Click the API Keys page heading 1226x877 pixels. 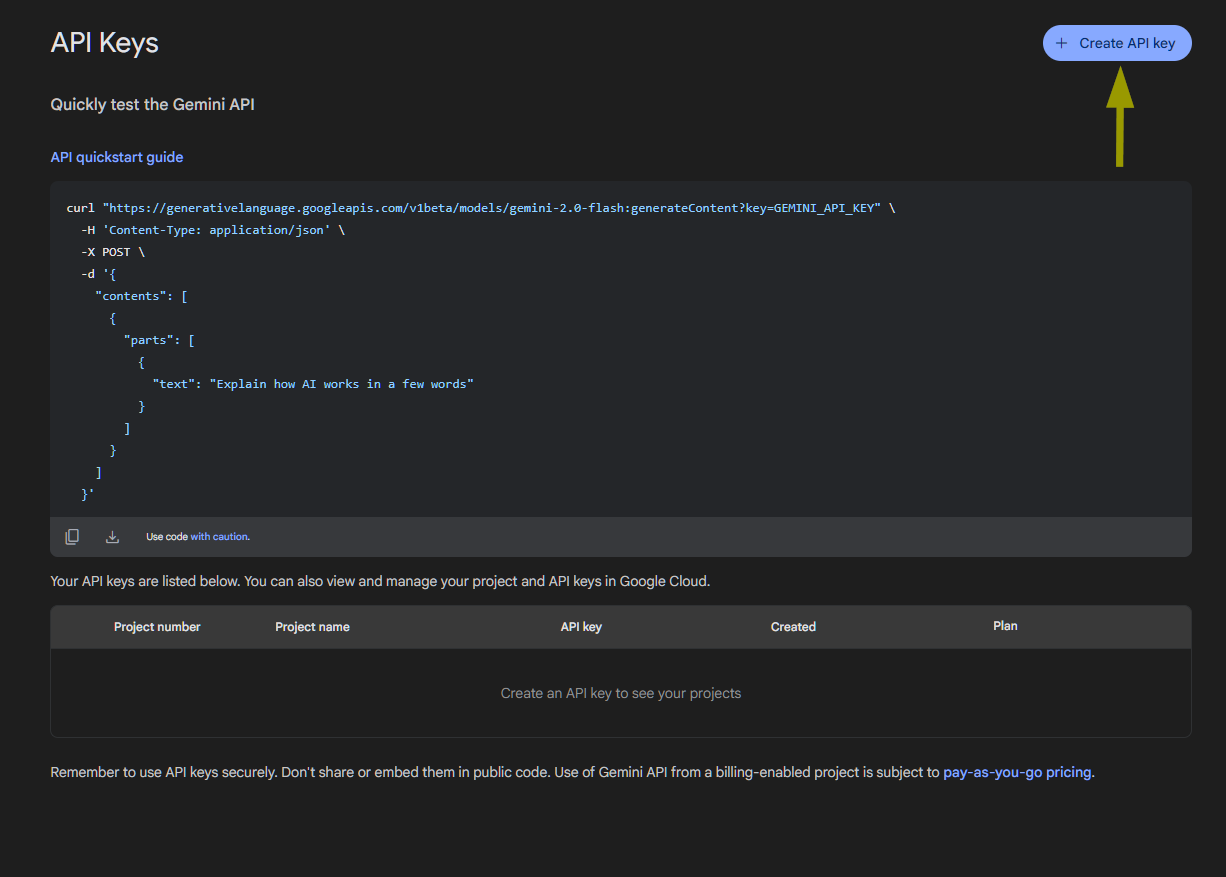pos(105,43)
